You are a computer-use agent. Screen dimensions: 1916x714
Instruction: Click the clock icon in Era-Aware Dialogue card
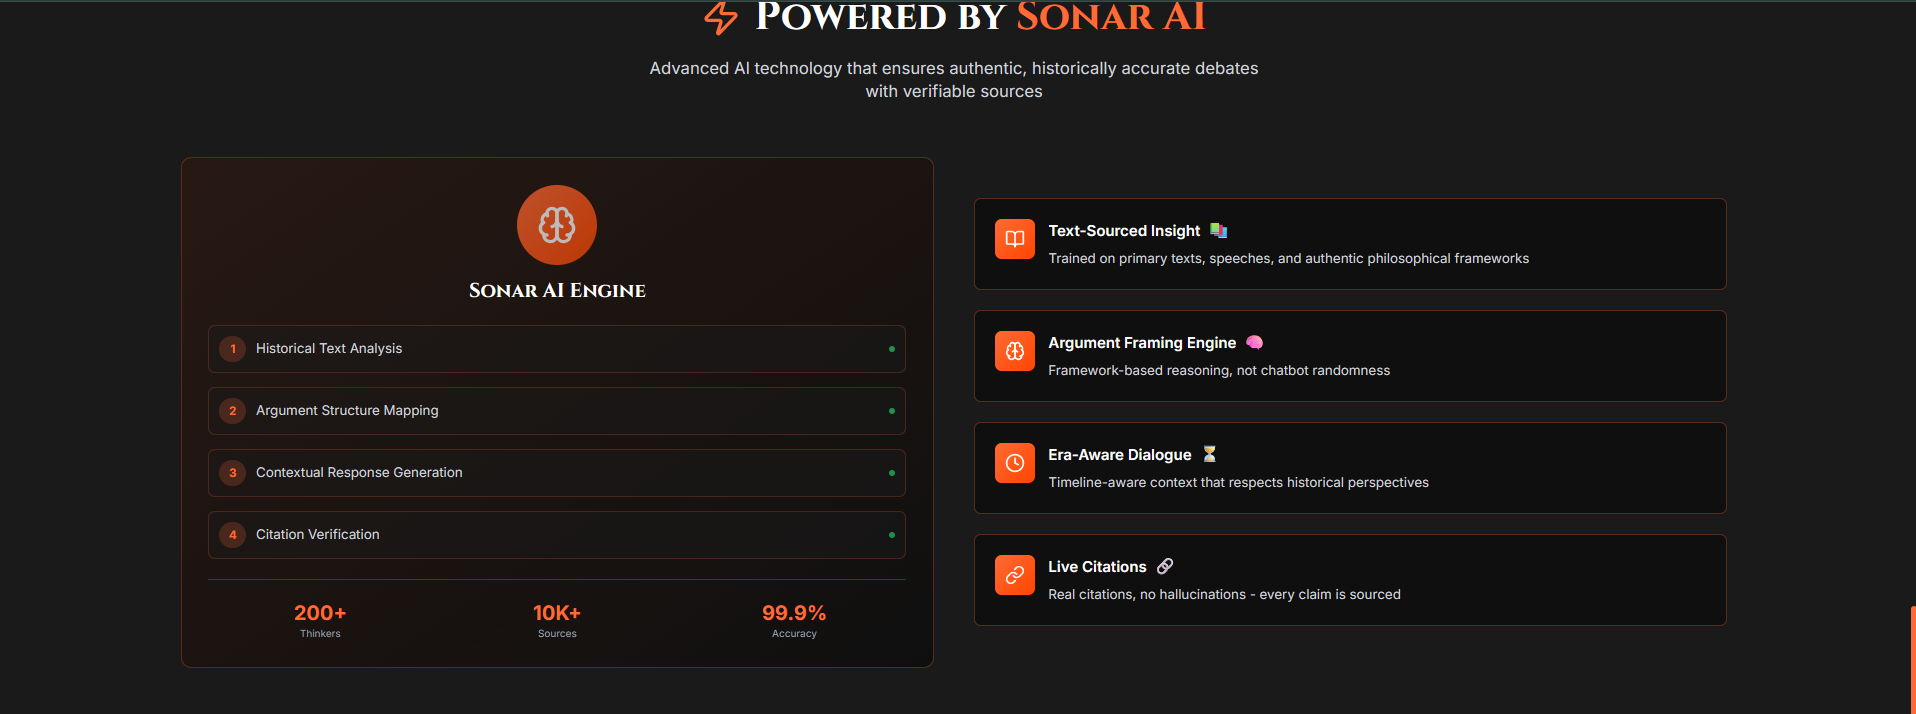point(1015,463)
